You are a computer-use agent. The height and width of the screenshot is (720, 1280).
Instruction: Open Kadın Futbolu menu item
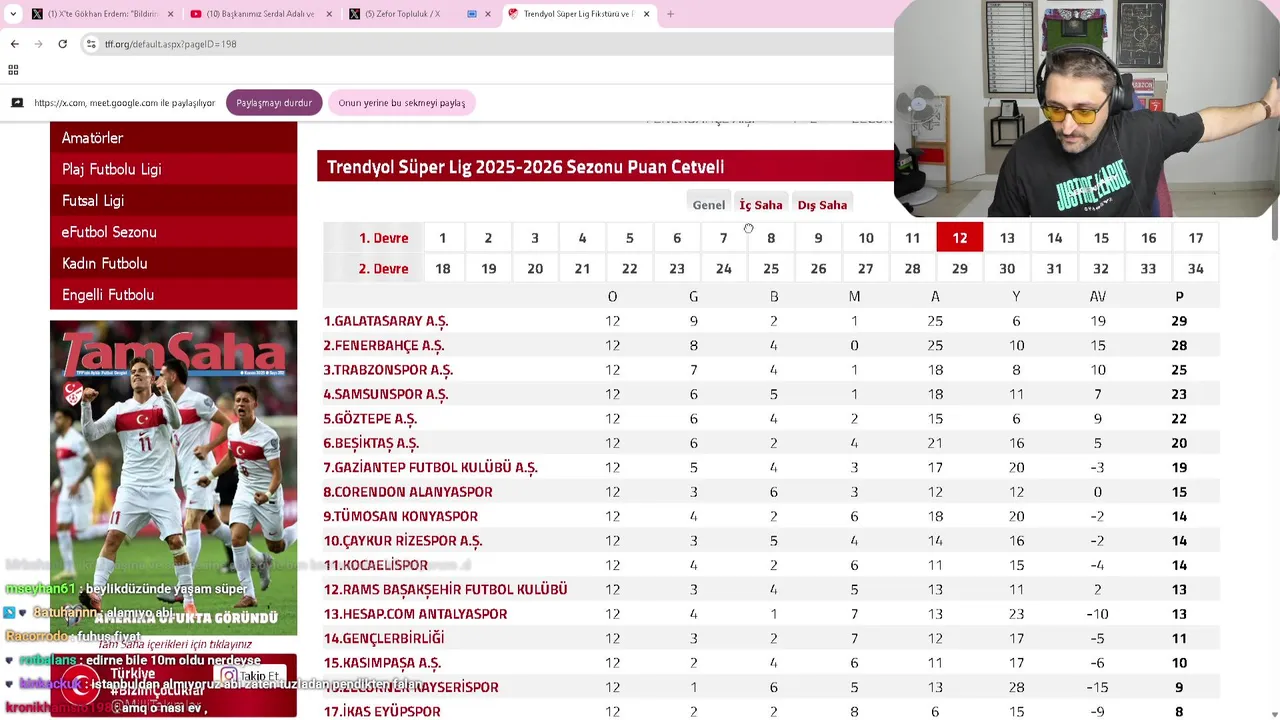click(173, 263)
